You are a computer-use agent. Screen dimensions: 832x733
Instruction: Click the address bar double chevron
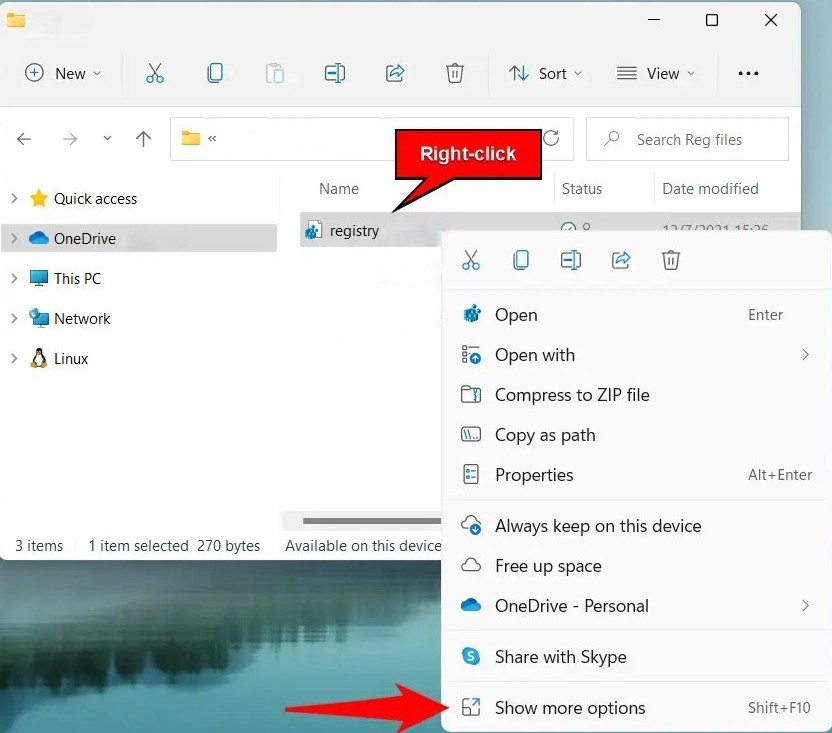[212, 139]
